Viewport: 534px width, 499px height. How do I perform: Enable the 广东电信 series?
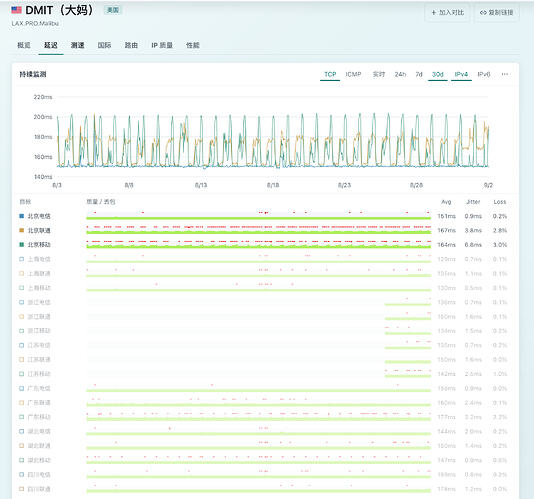point(21,388)
